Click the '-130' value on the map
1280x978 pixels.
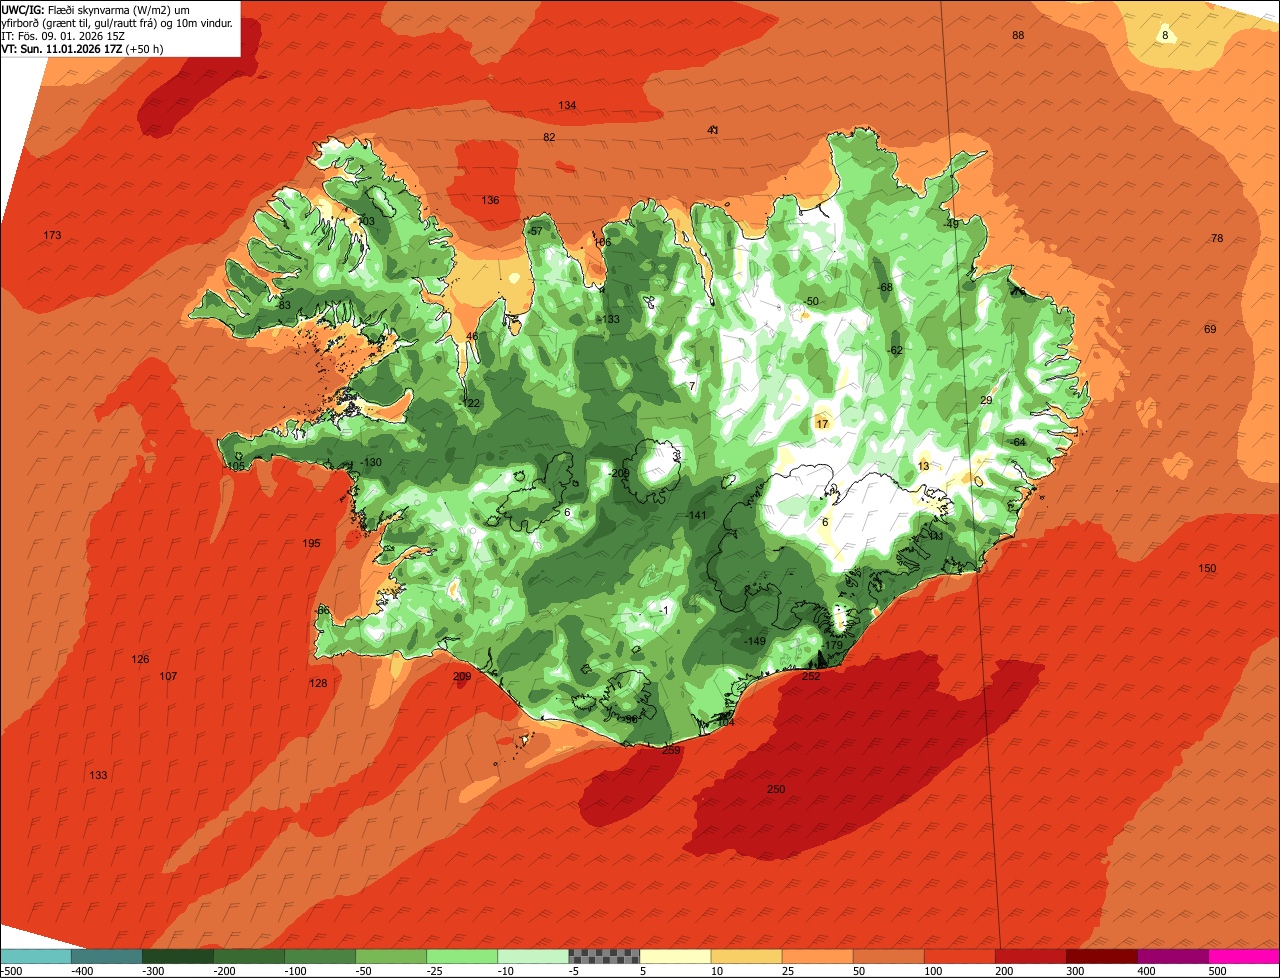point(371,462)
